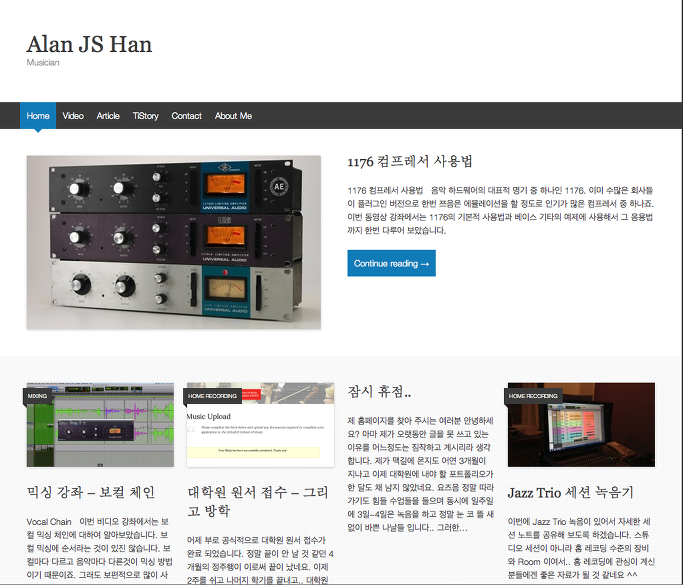Open the 1176 컴프레서 사용법 post title
Screen dimensions: 683x585
pos(410,161)
